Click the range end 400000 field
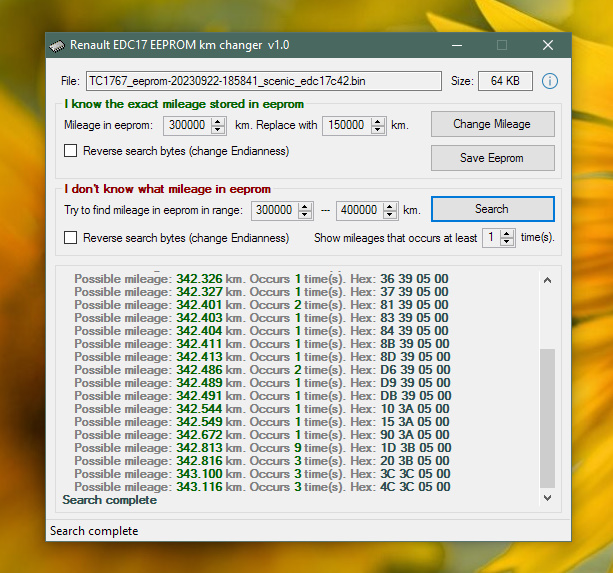Image resolution: width=613 pixels, height=573 pixels. [x=359, y=211]
